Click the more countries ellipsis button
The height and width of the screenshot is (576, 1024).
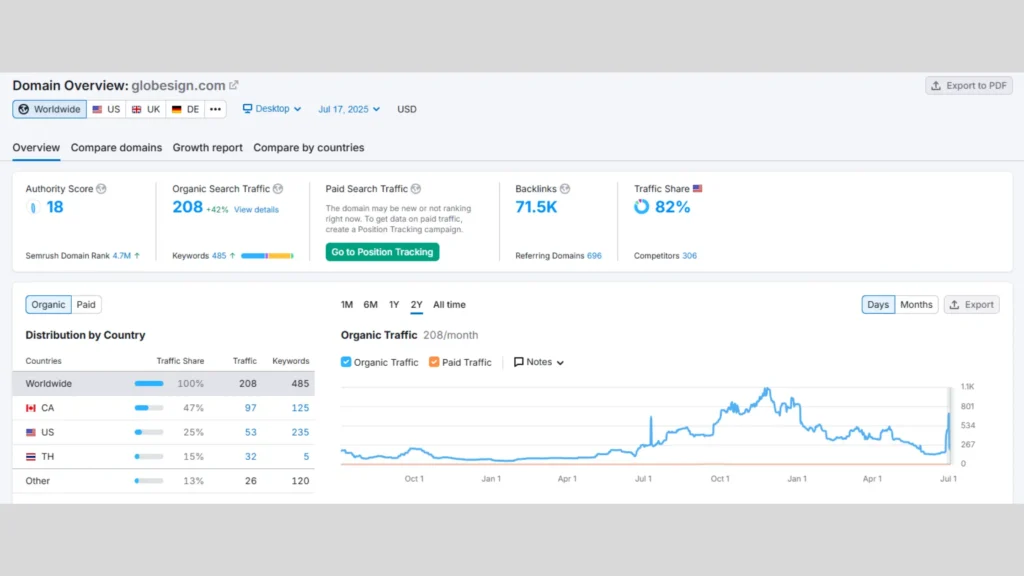[x=216, y=109]
